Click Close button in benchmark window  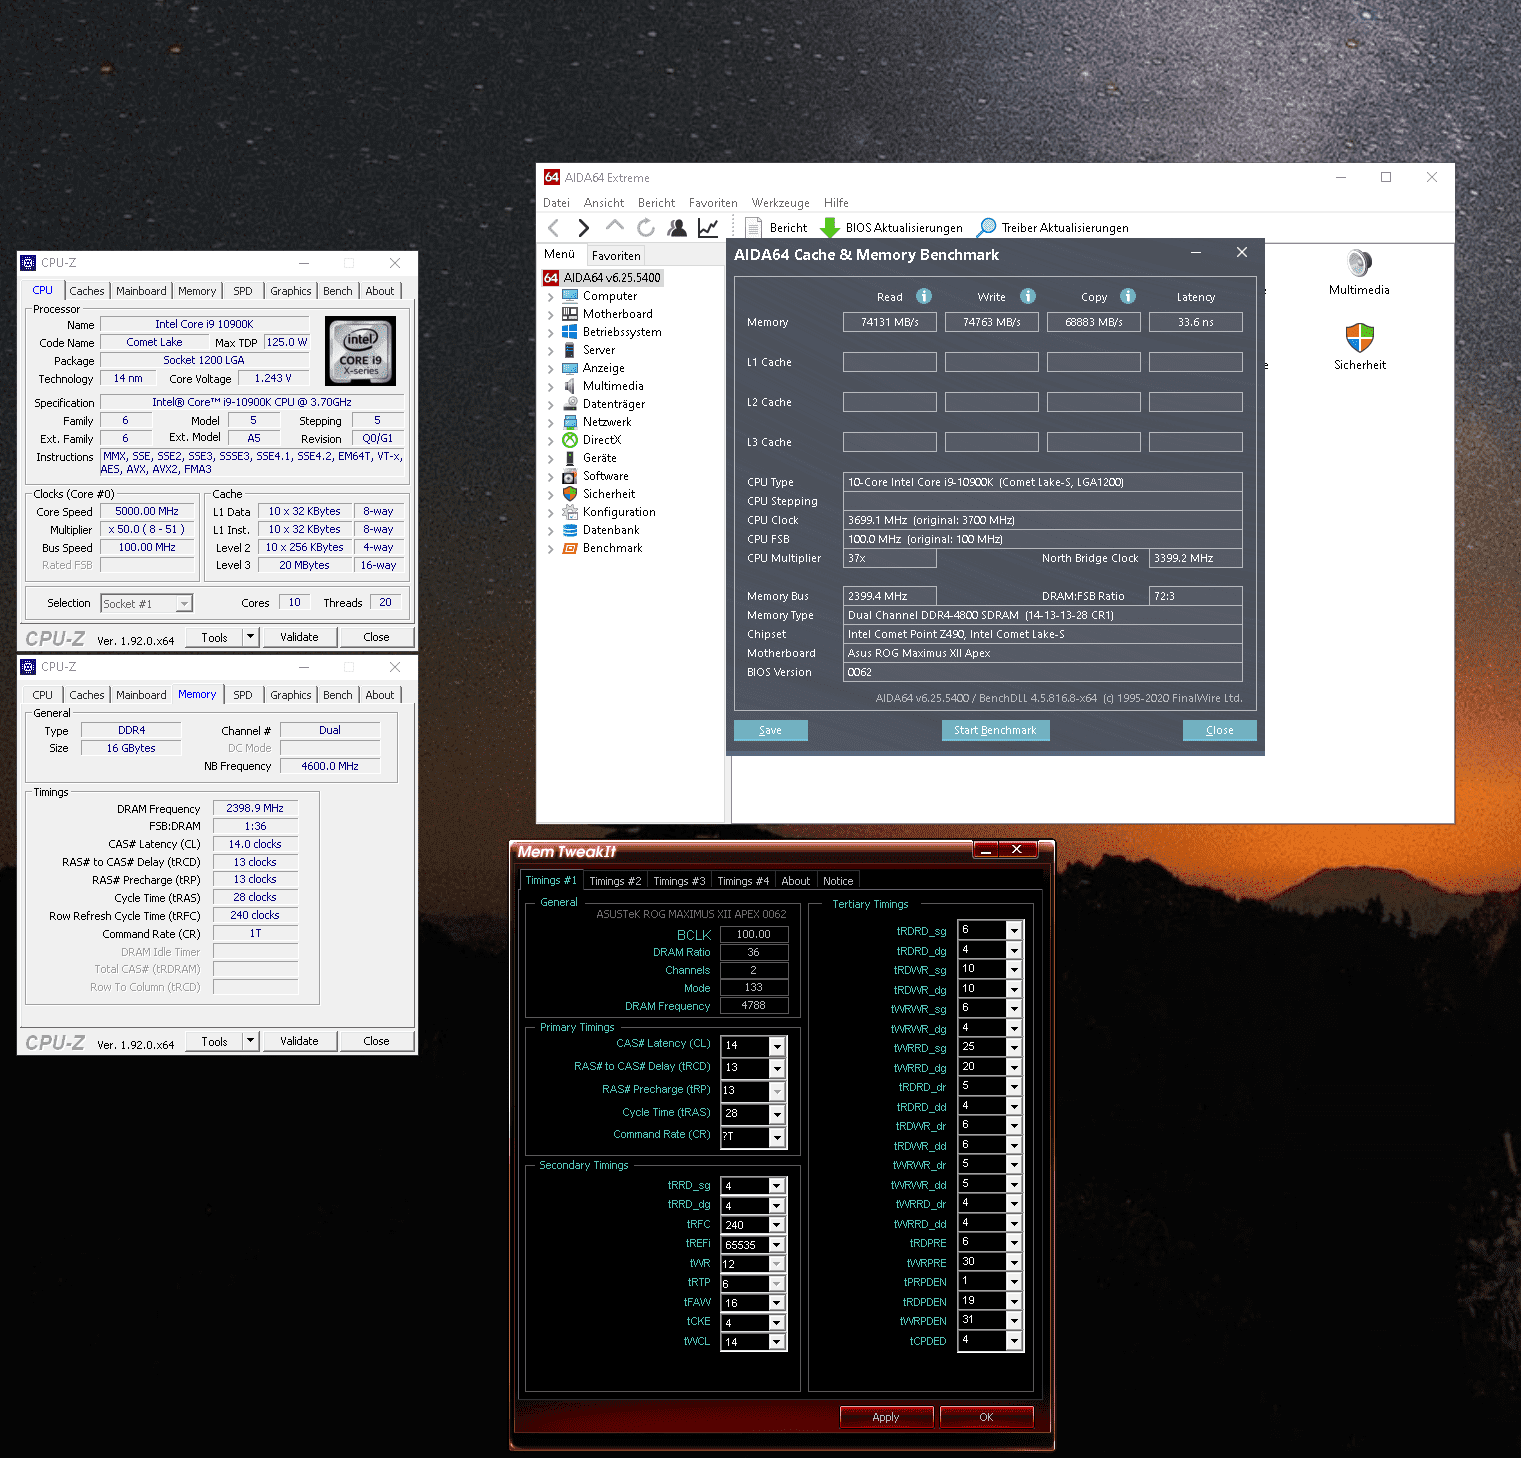pos(1219,730)
